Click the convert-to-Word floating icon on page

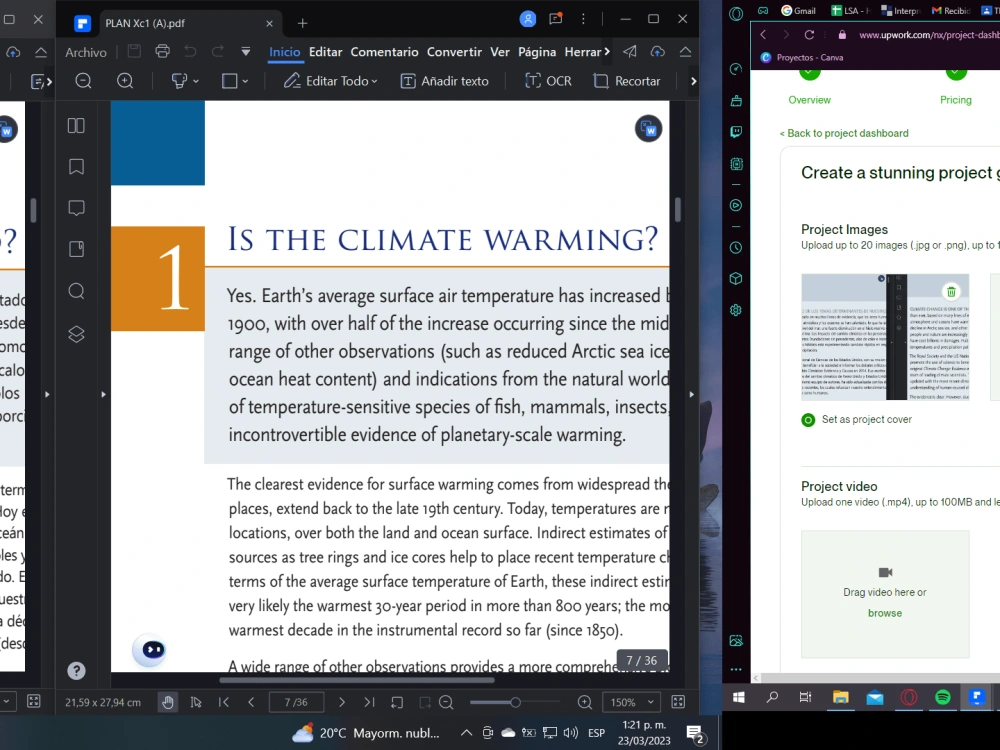649,129
